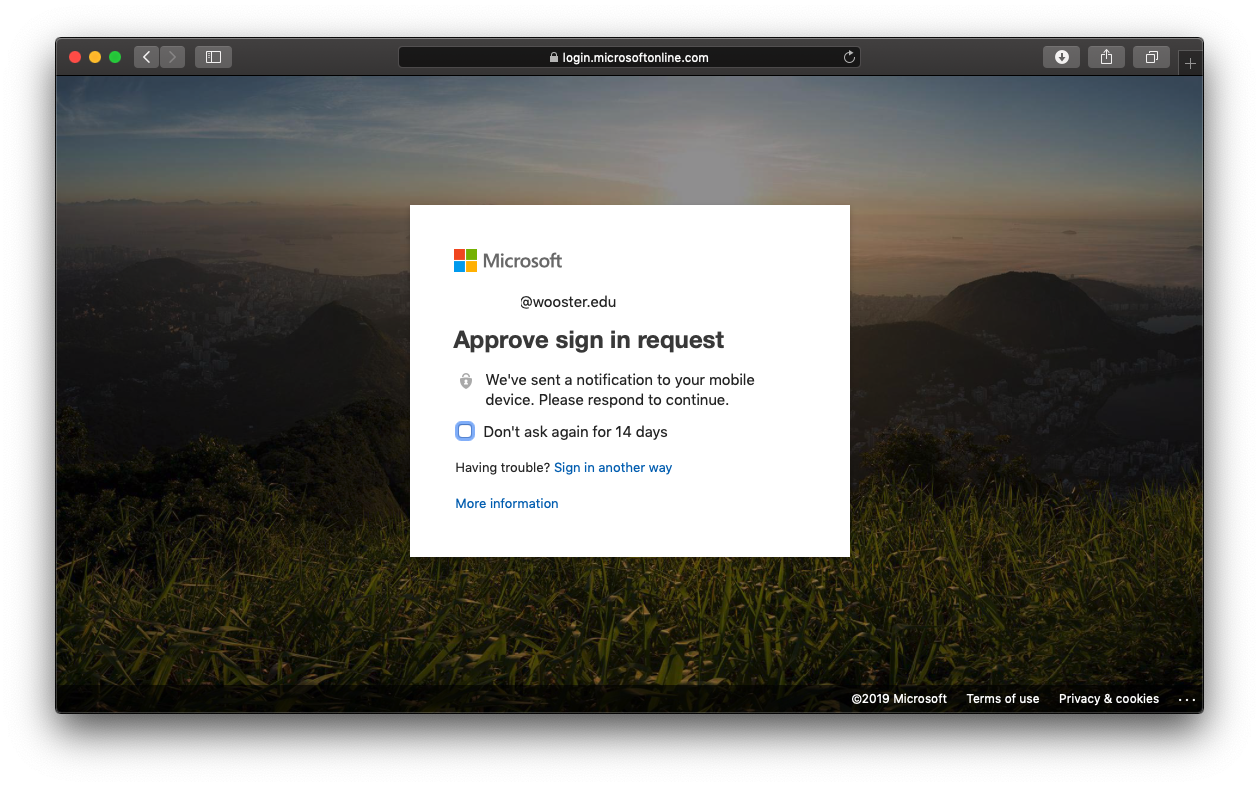Click the back navigation chevron
Image resolution: width=1259 pixels, height=787 pixels.
tap(146, 57)
